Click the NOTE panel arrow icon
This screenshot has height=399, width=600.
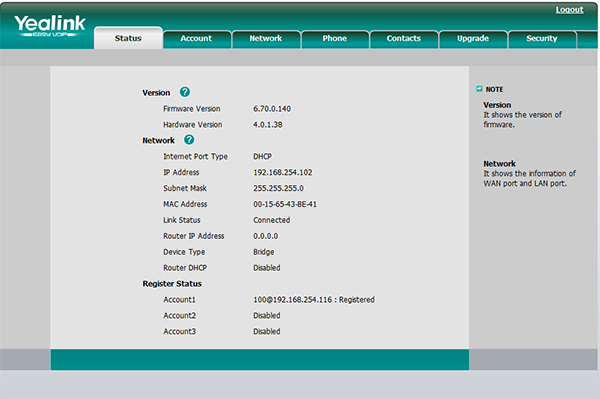[479, 89]
